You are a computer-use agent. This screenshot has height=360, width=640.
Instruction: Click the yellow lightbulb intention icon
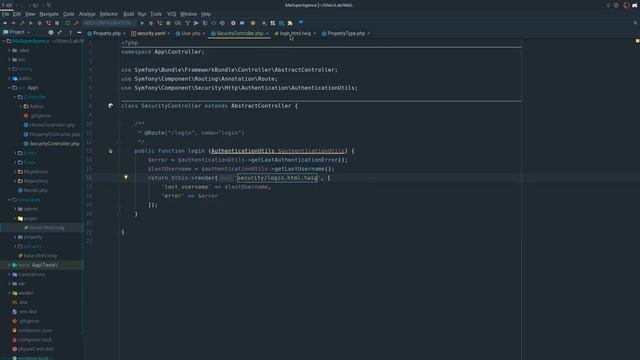point(126,178)
